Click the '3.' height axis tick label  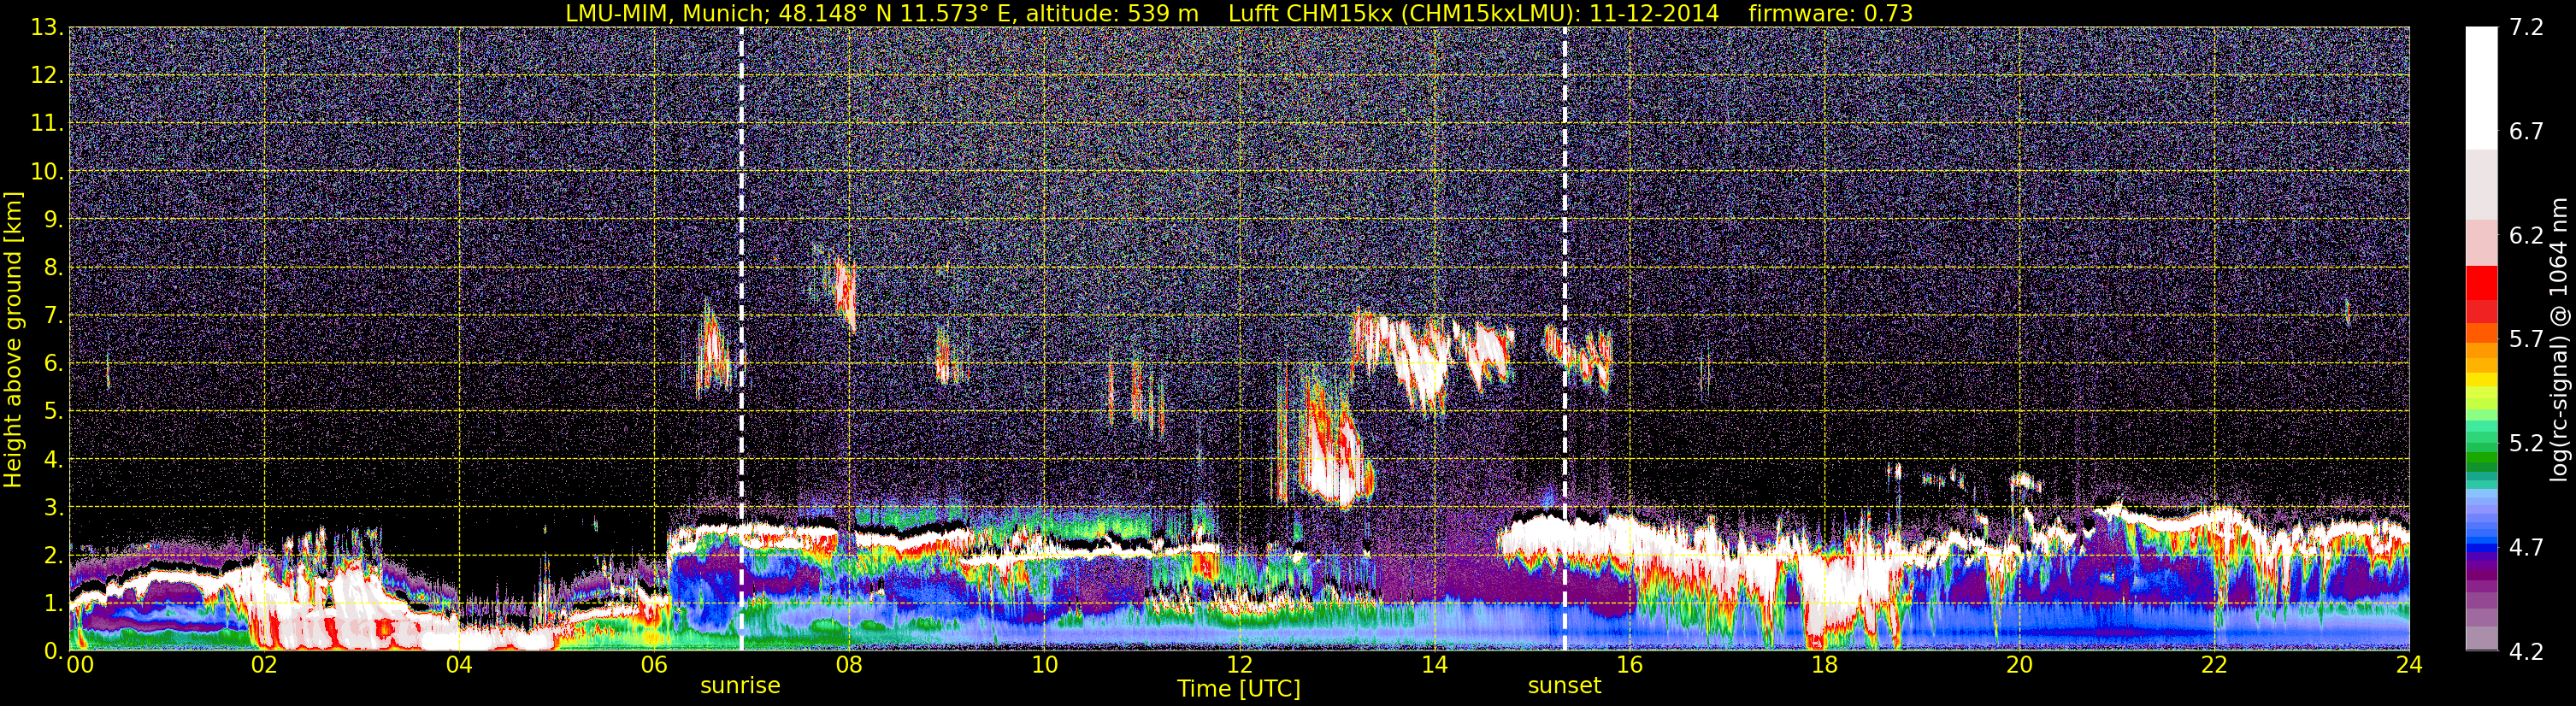pos(52,507)
